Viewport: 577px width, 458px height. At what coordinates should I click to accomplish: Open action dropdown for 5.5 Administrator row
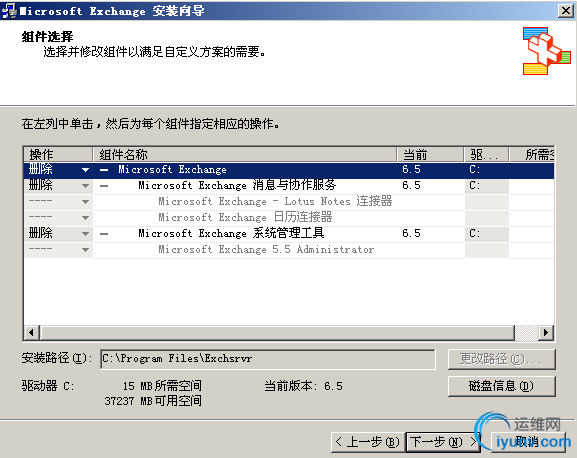85,250
